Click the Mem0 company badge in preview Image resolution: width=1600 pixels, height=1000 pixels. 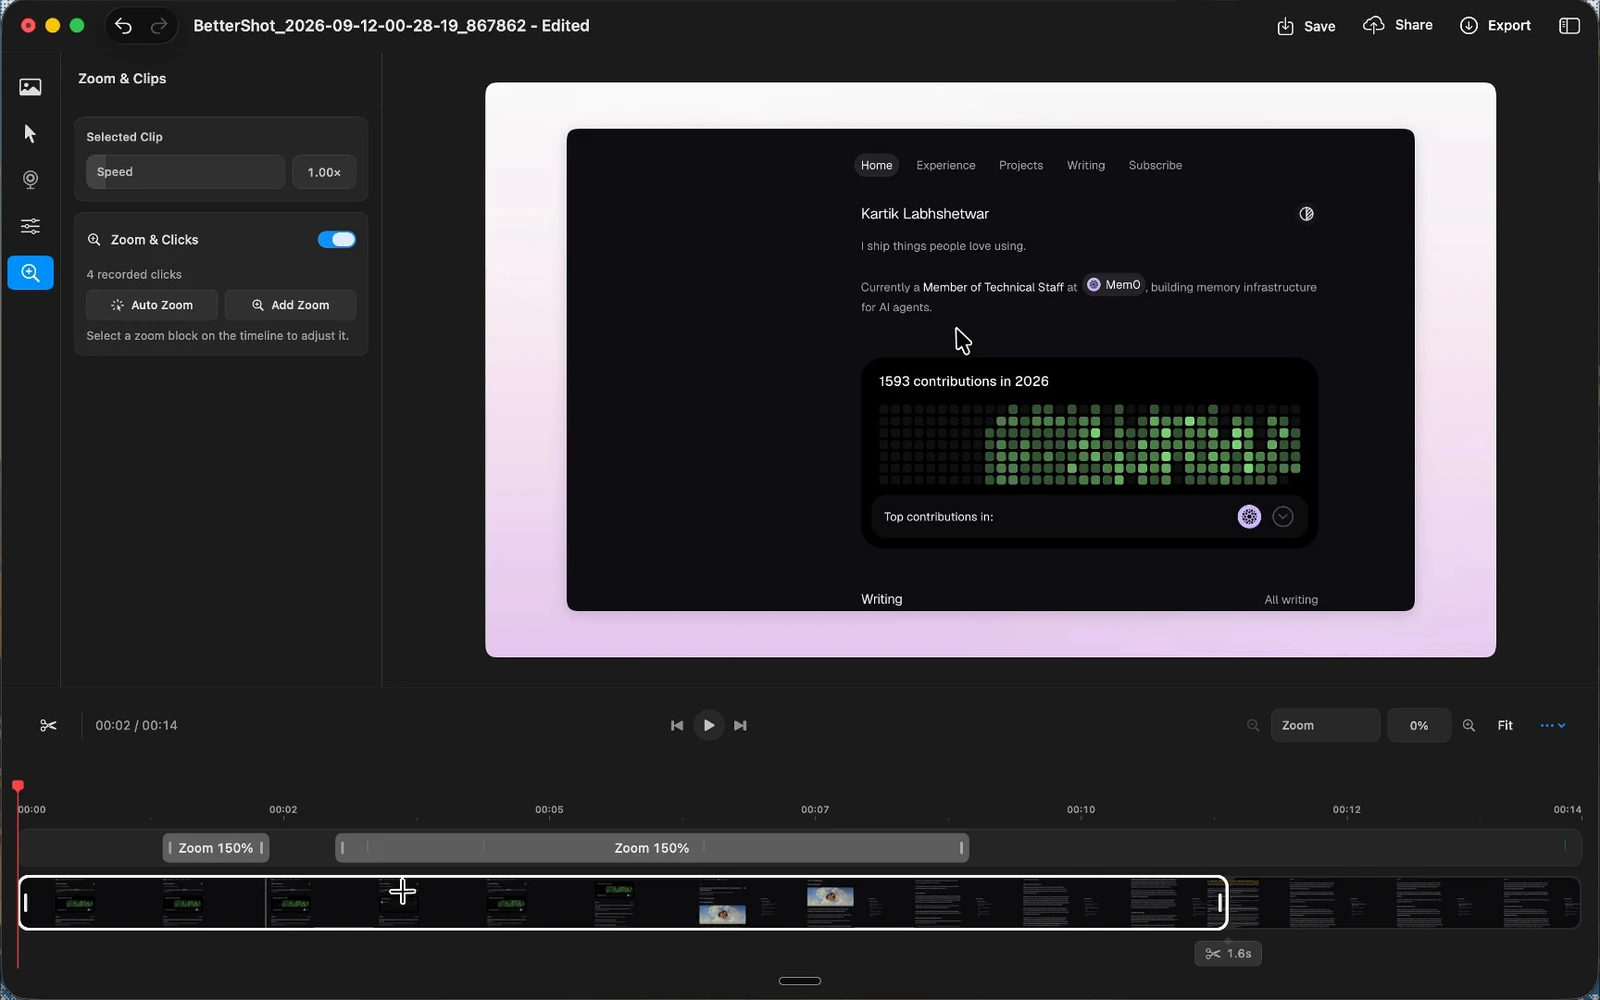click(1113, 285)
